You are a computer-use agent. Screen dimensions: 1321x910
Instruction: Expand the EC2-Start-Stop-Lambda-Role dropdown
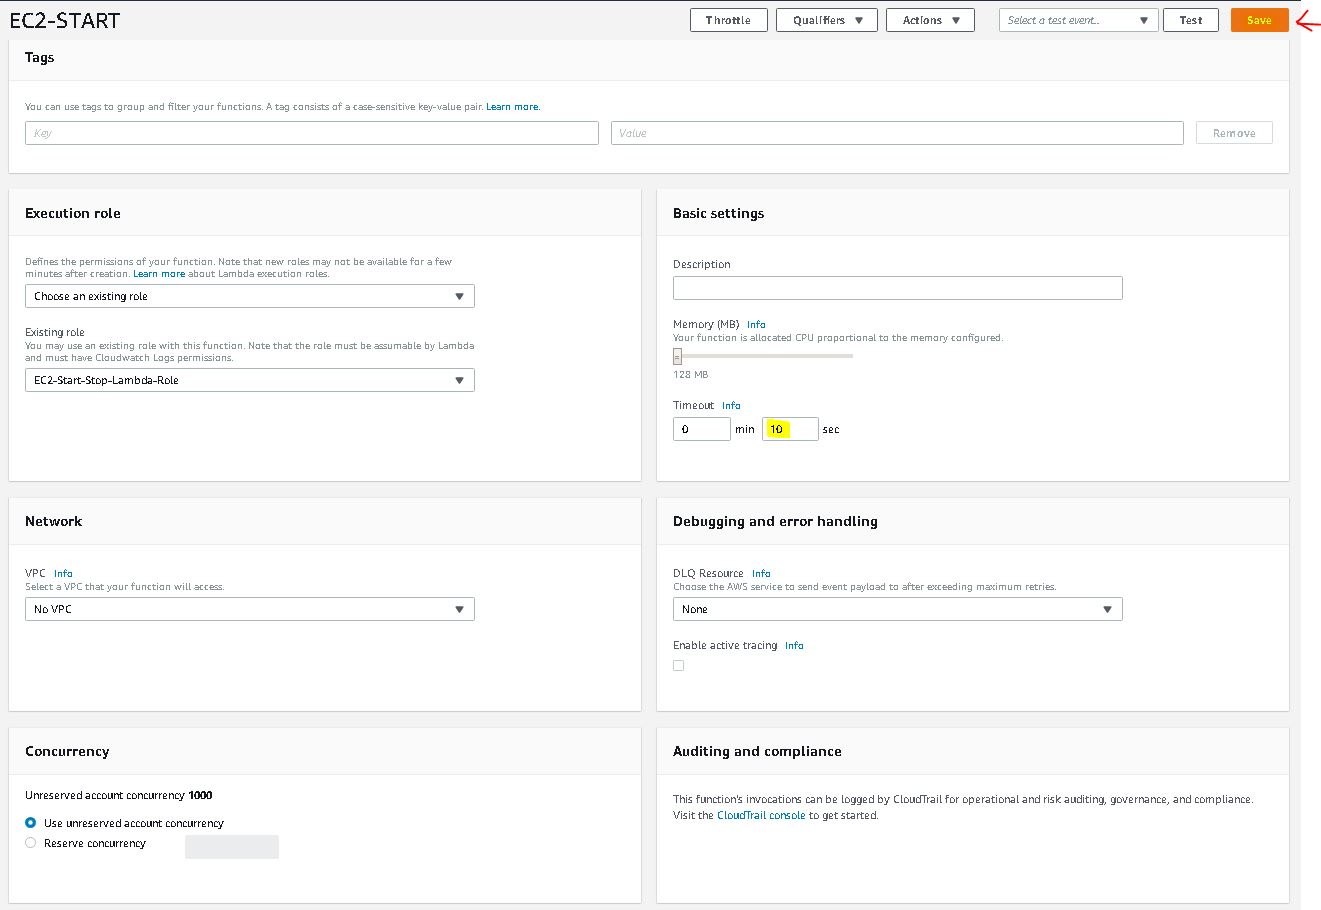click(249, 380)
